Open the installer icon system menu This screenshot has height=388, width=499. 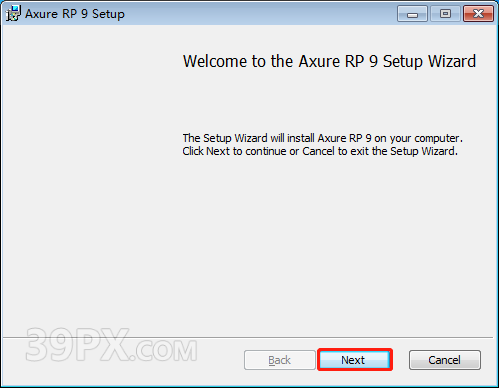pyautogui.click(x=13, y=13)
